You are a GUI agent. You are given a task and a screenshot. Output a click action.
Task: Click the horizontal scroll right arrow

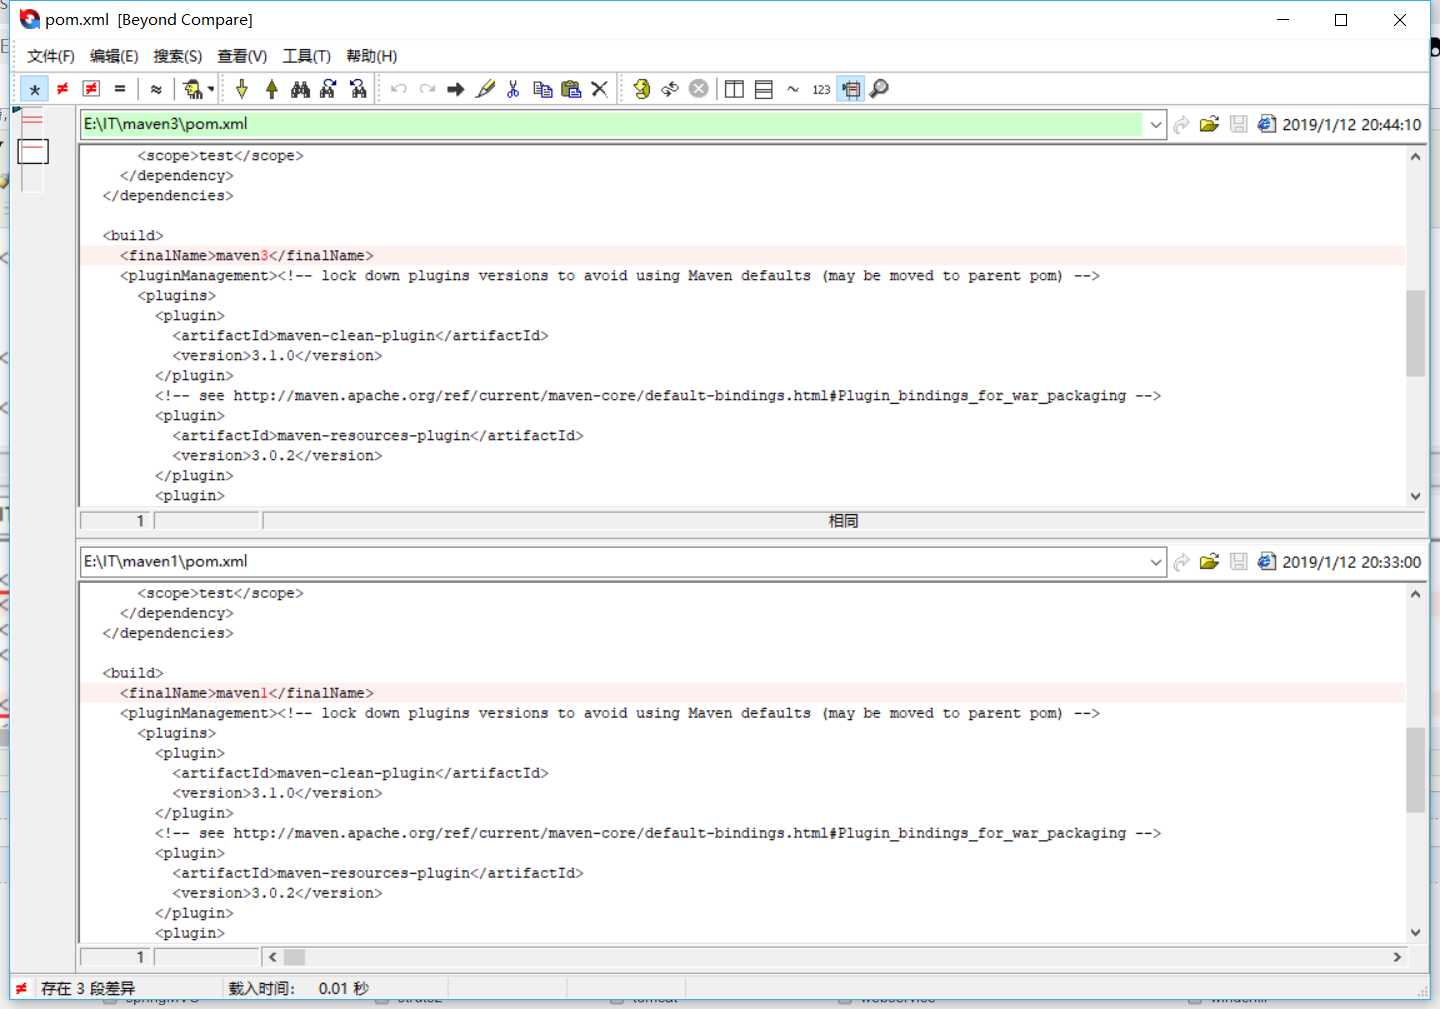[x=1397, y=957]
